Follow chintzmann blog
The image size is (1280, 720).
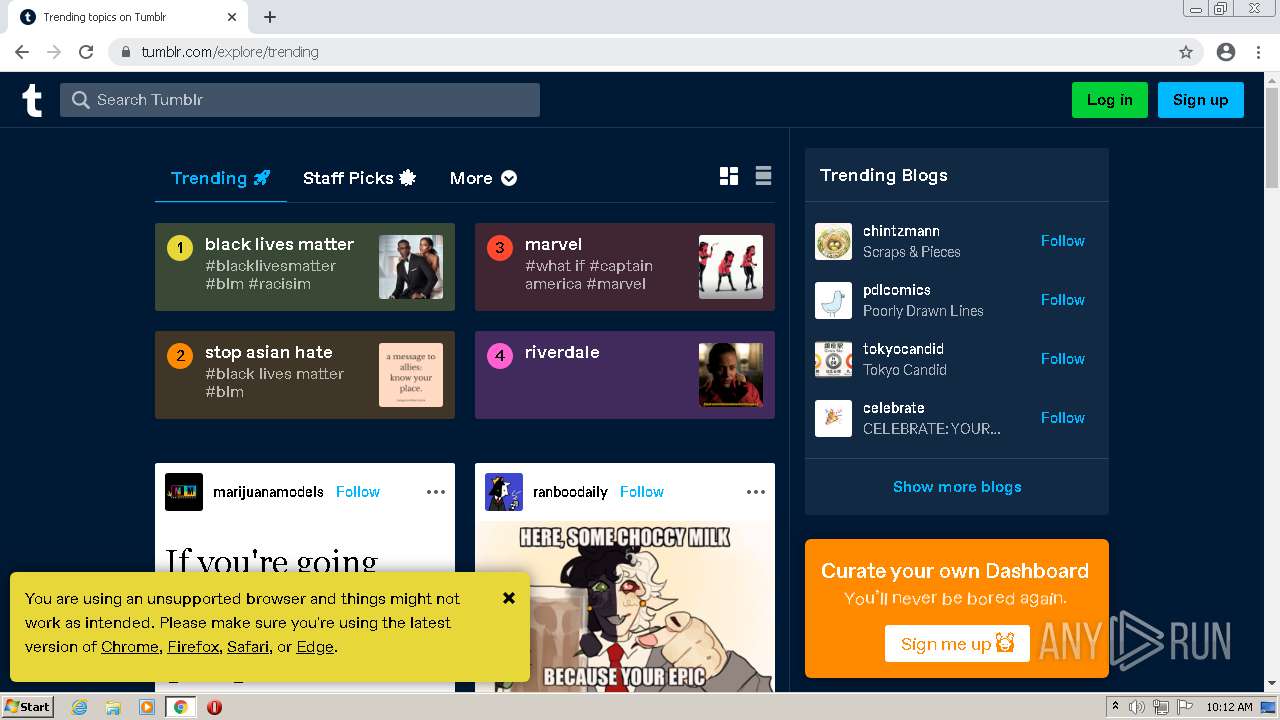(1062, 241)
